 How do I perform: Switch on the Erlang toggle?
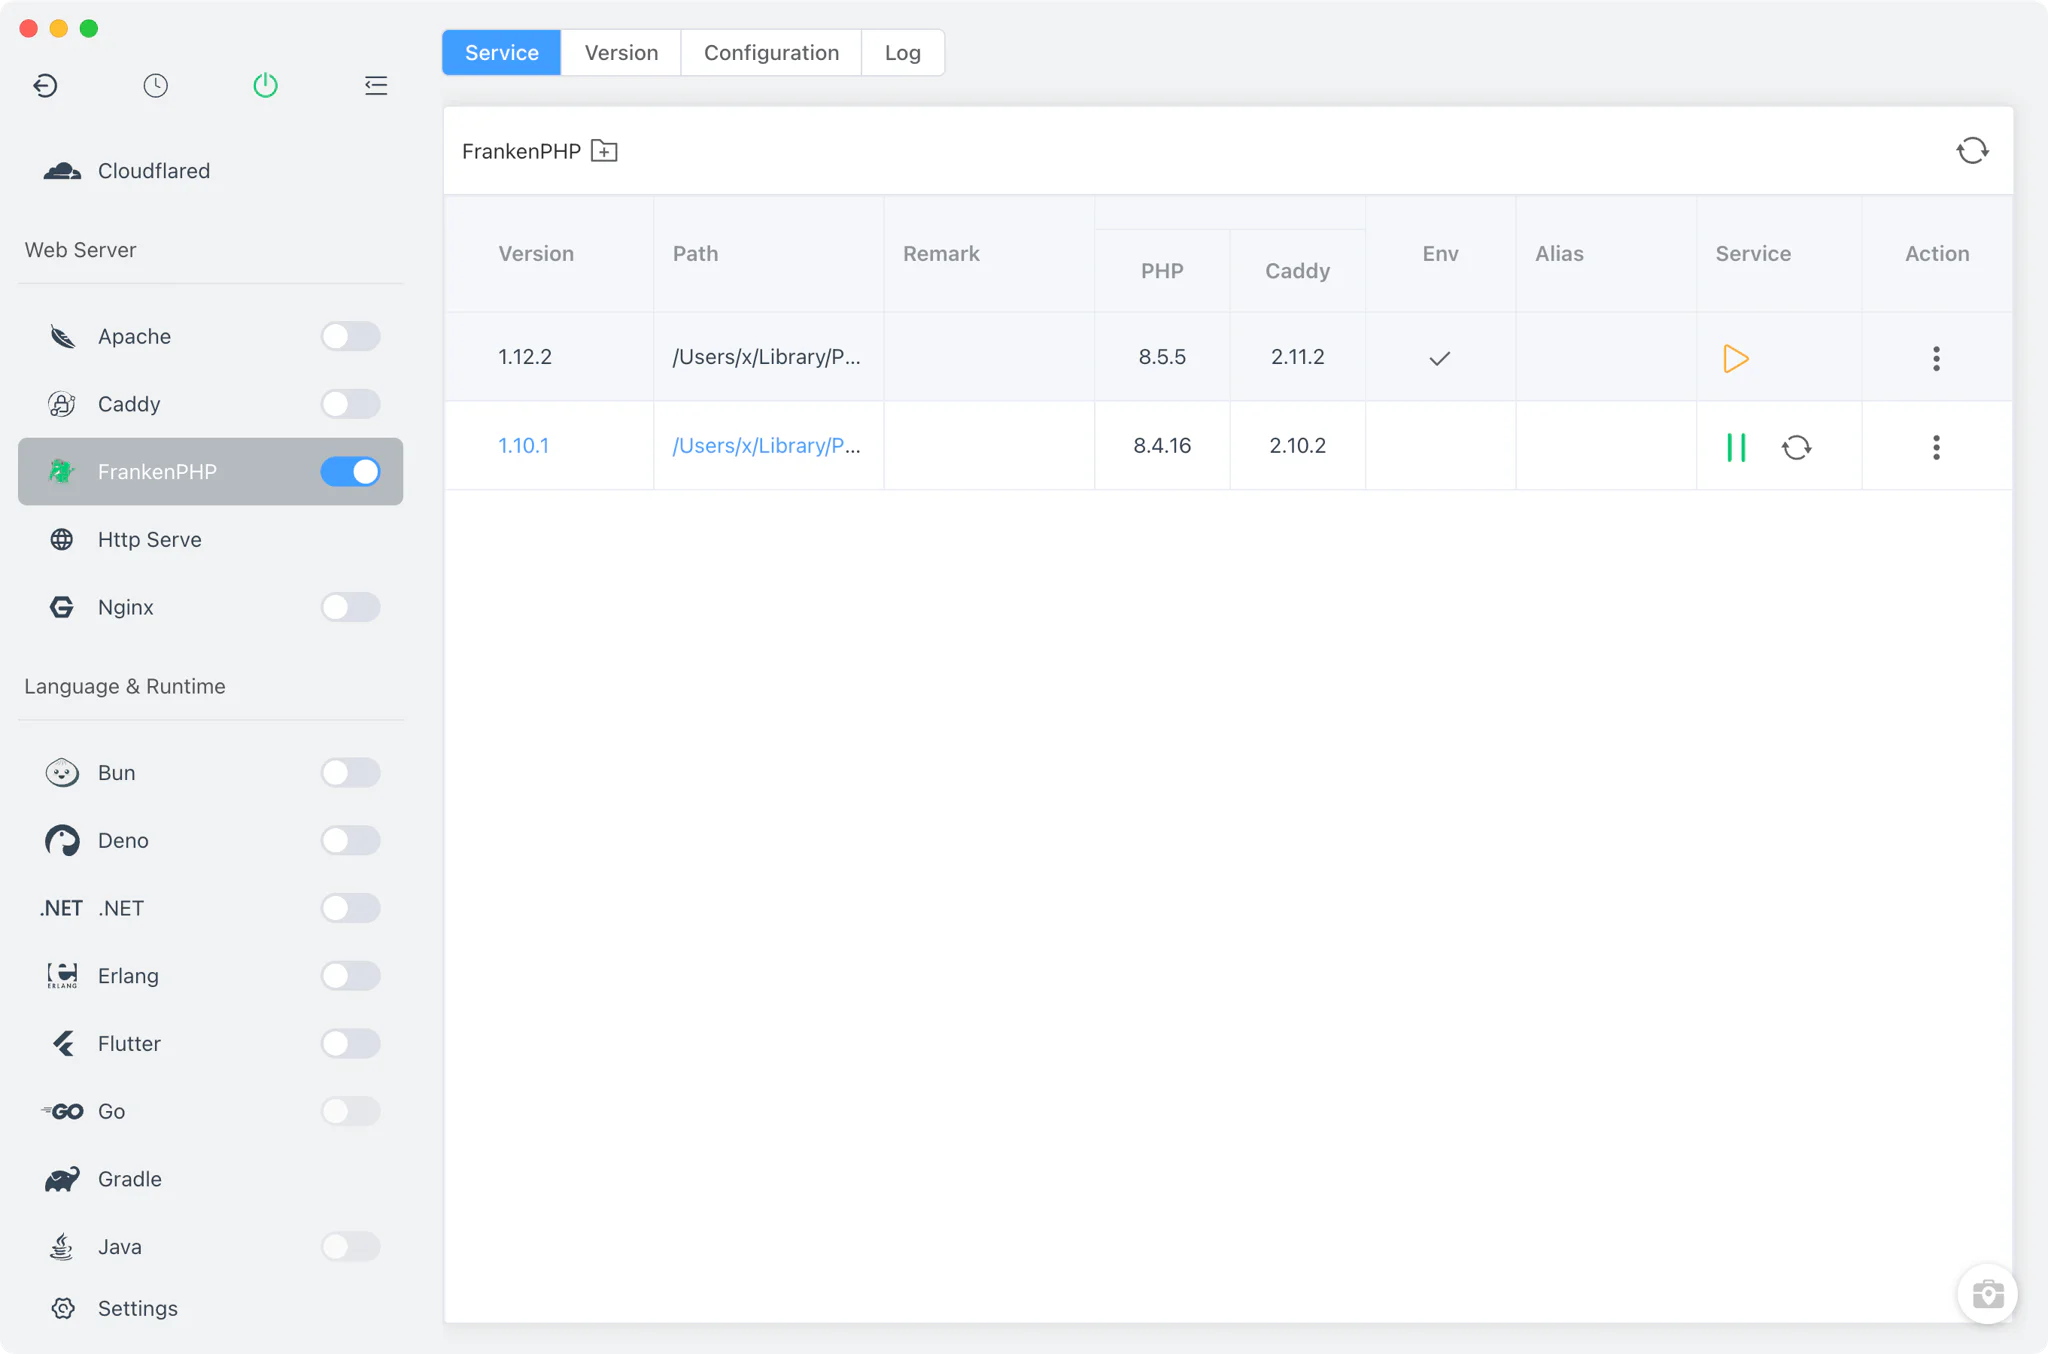click(x=350, y=975)
